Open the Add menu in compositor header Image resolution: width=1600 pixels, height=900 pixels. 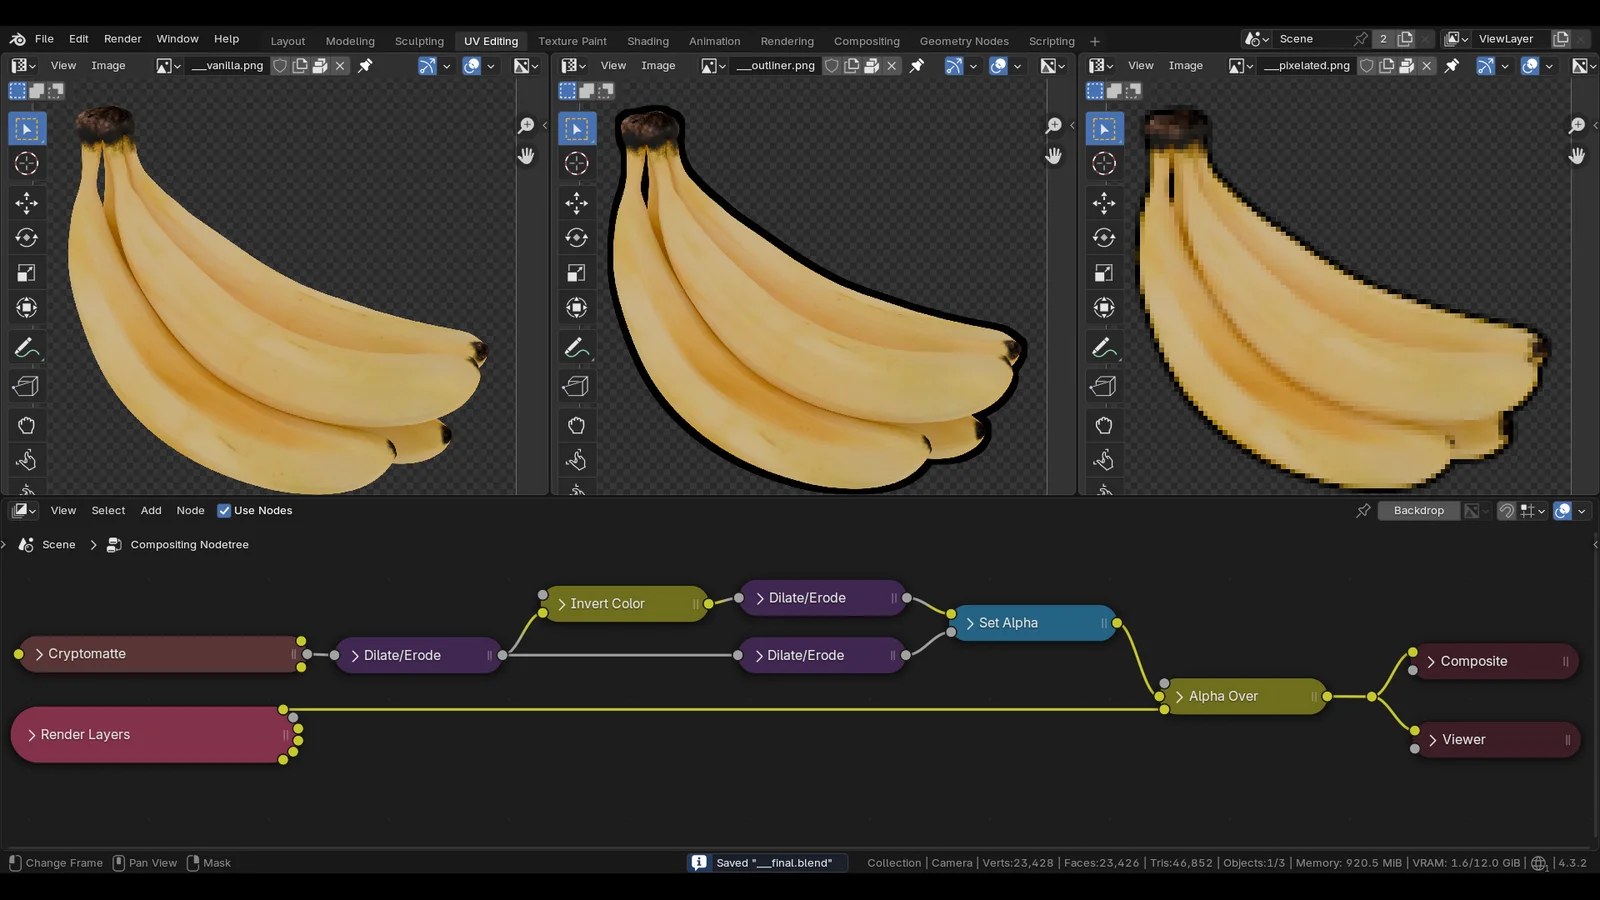[x=151, y=511]
